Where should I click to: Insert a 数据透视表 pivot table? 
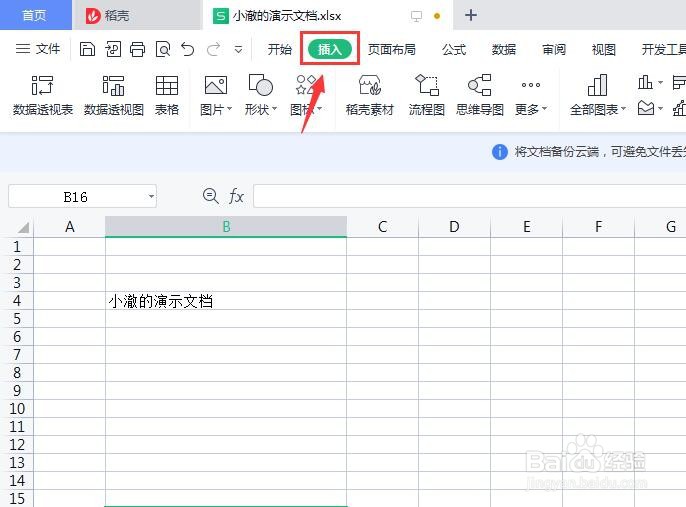click(42, 95)
